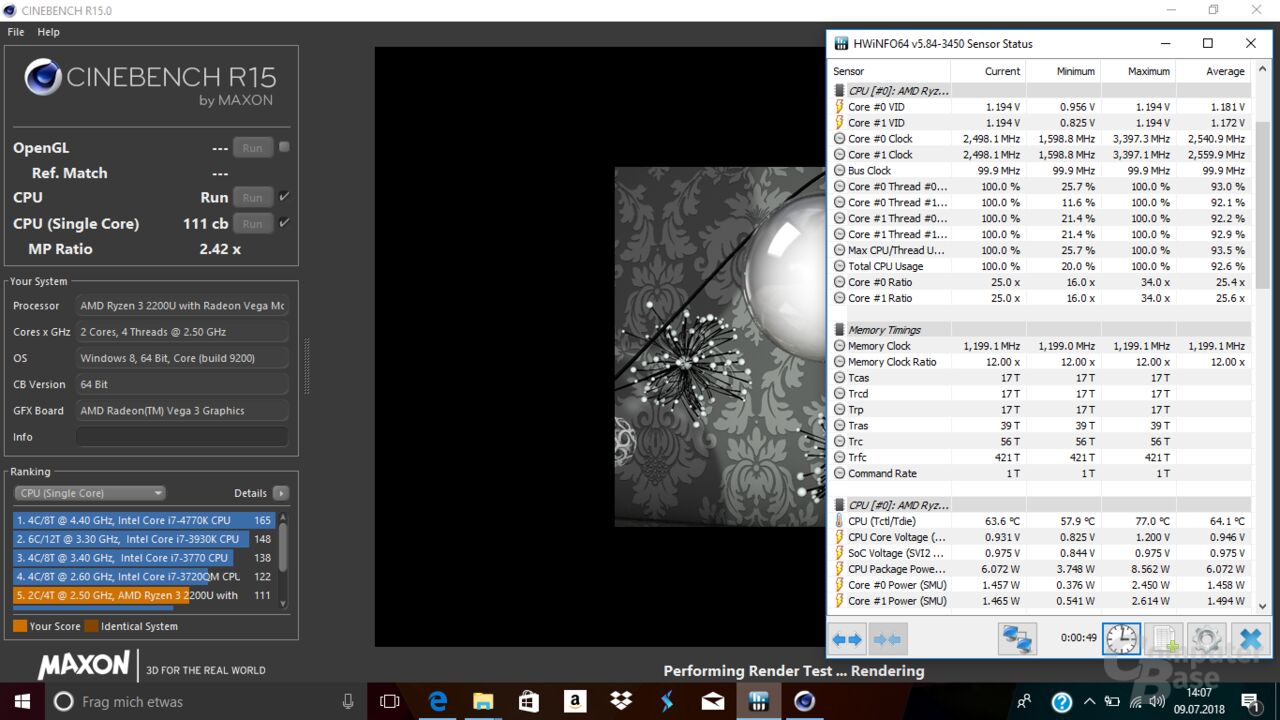Click the Cortana microphone icon
The height and width of the screenshot is (720, 1280).
(348, 701)
